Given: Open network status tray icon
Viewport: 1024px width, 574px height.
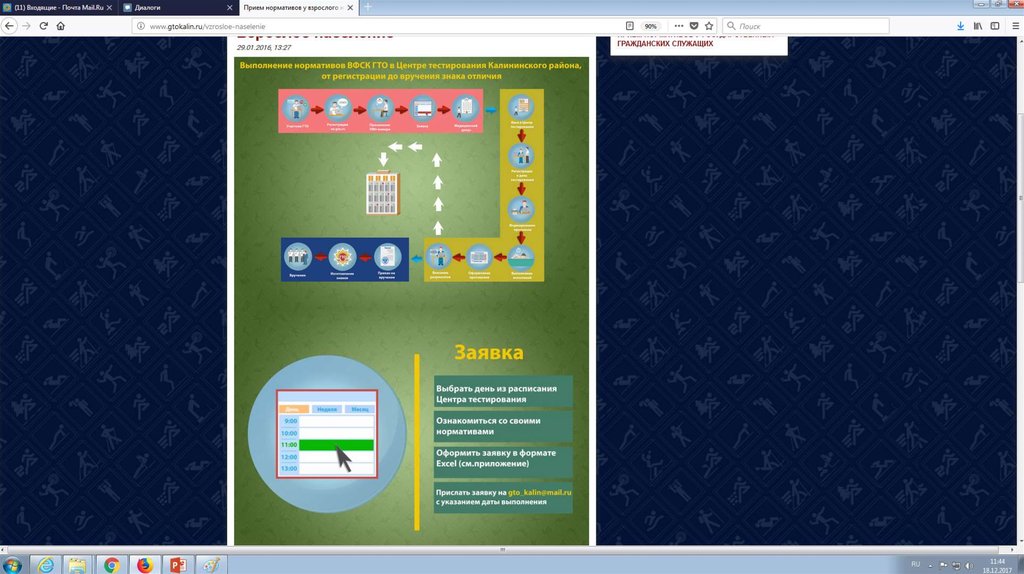Looking at the screenshot, I should coord(956,566).
